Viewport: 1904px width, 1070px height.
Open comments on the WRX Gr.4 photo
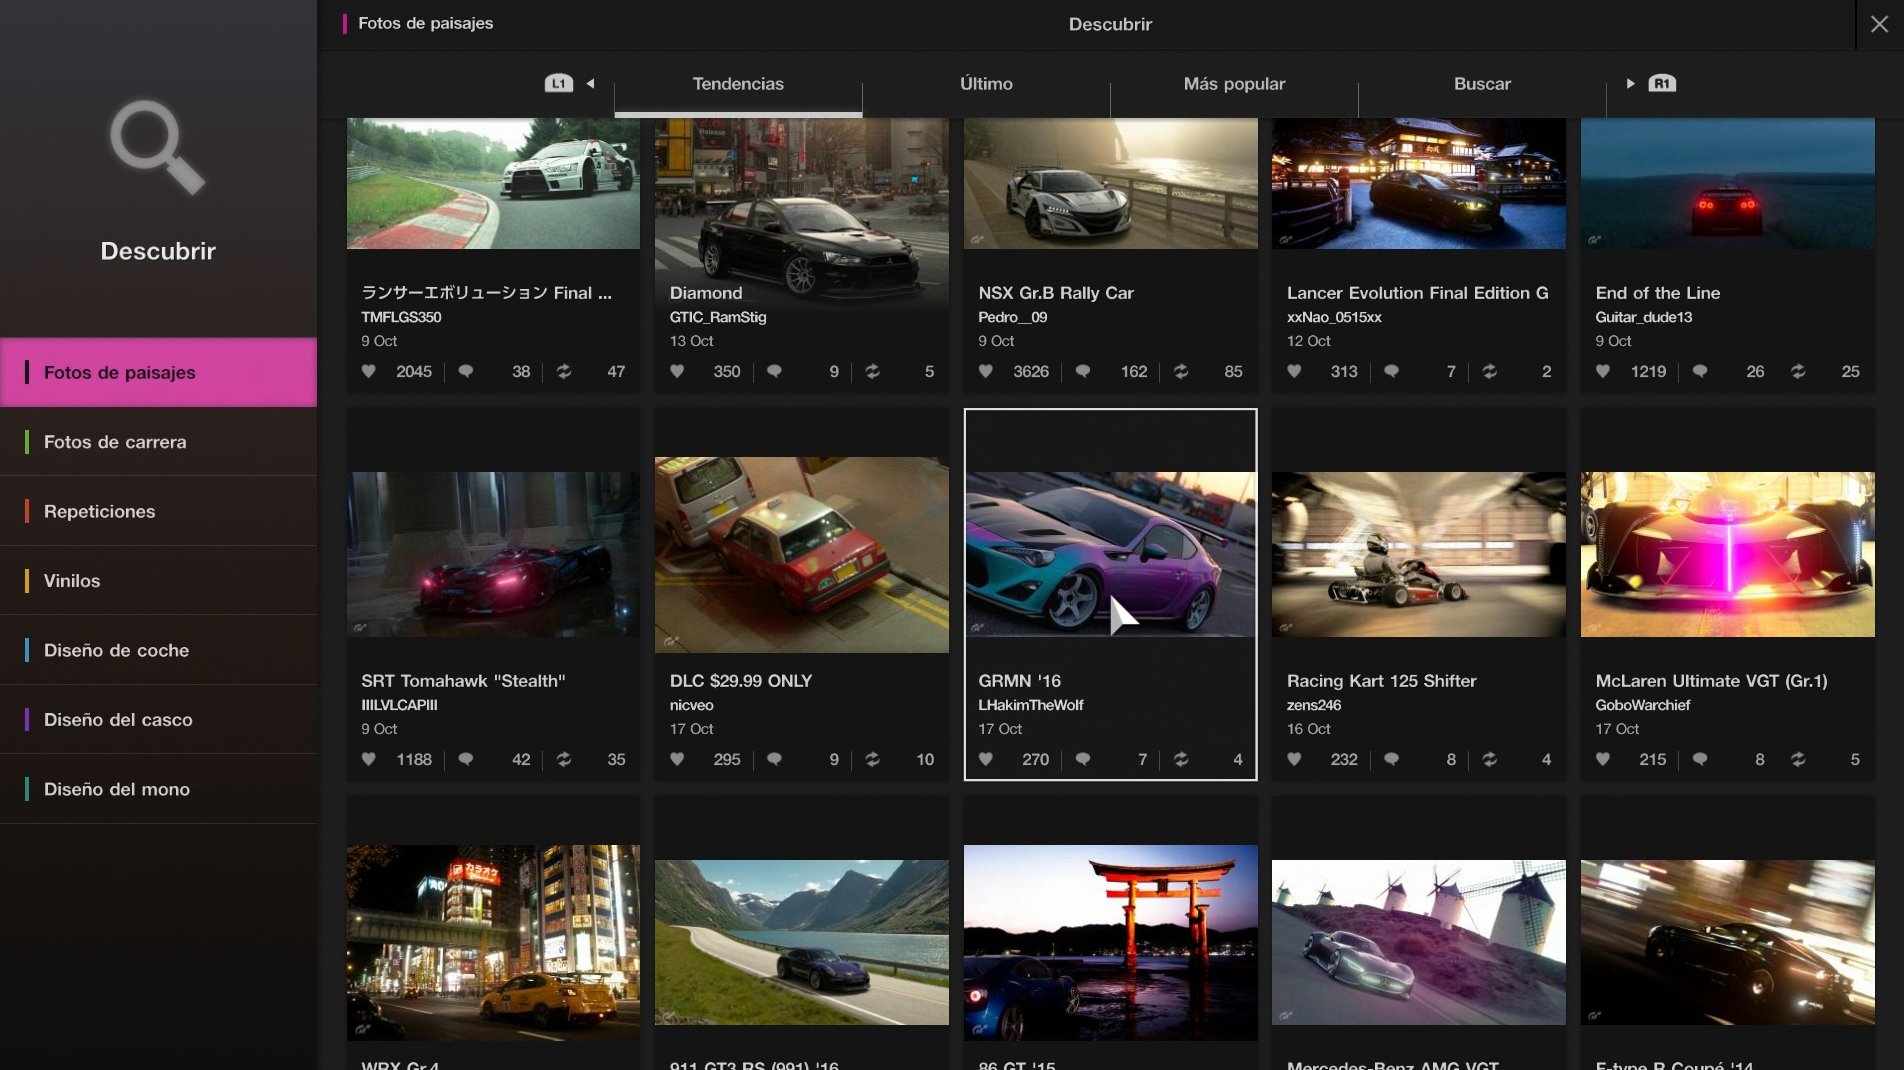[466, 1065]
